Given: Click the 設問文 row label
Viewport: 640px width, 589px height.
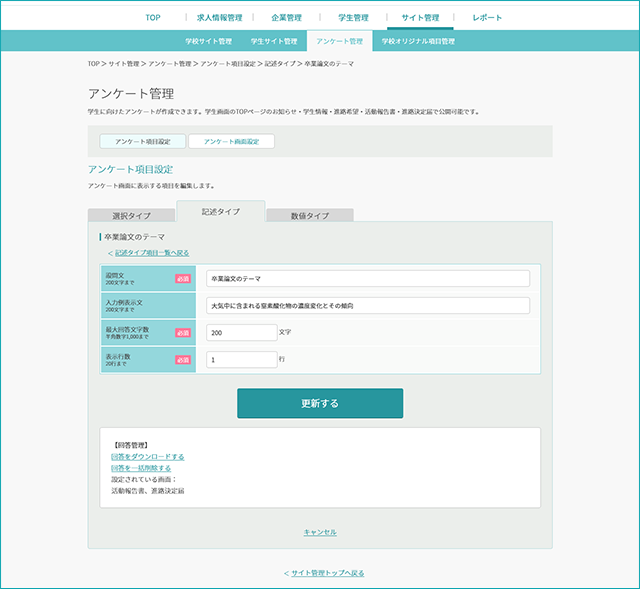Looking at the screenshot, I should pos(115,276).
